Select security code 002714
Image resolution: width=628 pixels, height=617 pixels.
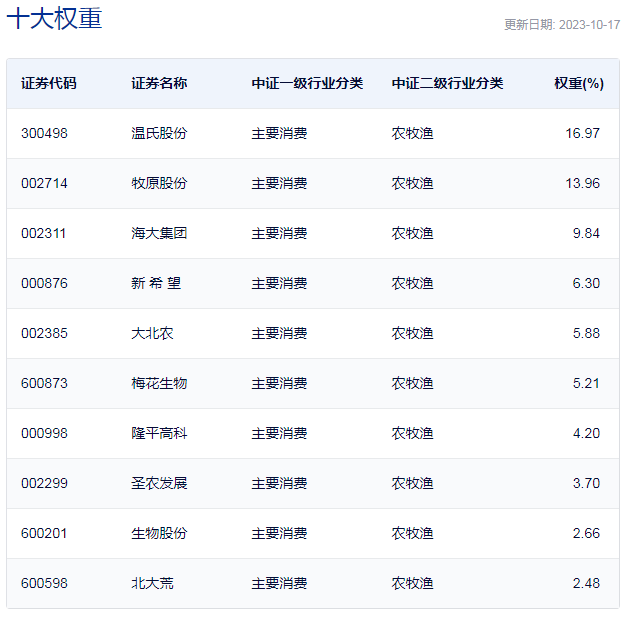point(44,183)
